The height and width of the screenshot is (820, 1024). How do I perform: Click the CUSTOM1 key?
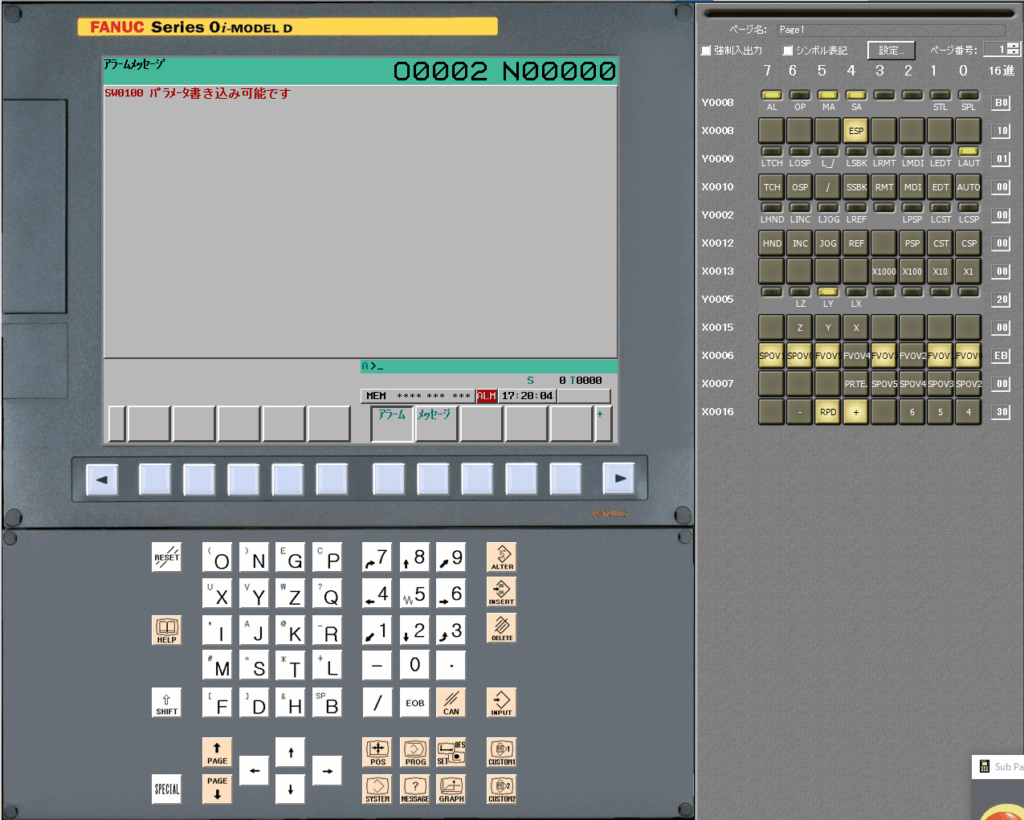click(x=502, y=752)
